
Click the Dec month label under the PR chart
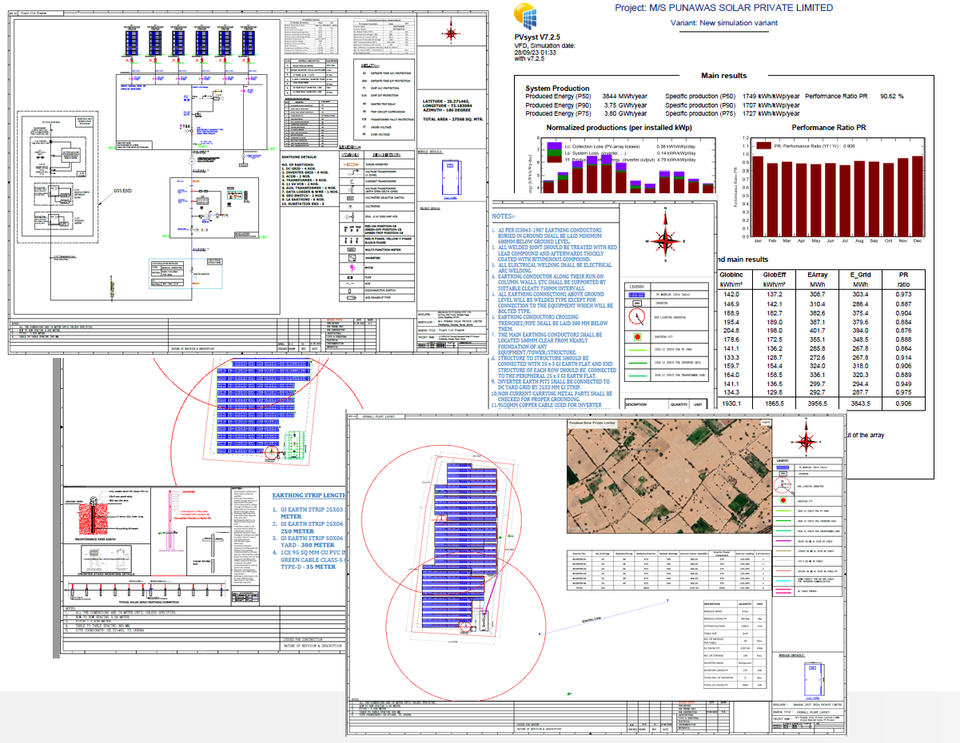(917, 241)
